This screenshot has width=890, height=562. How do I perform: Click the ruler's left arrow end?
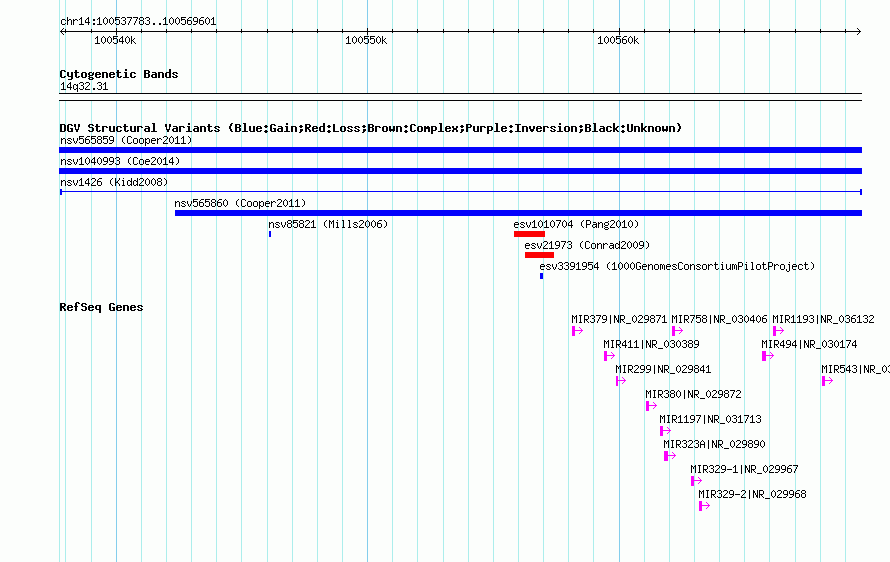pos(62,32)
